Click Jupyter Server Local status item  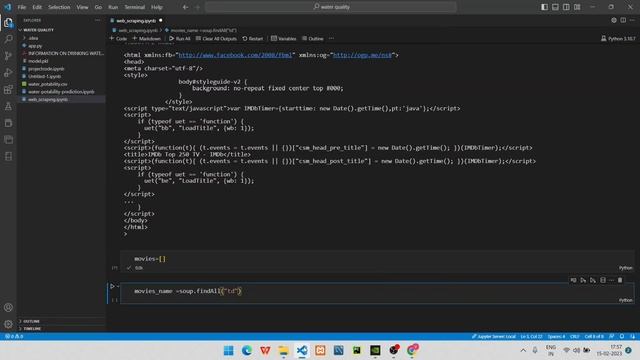pyautogui.click(x=493, y=336)
